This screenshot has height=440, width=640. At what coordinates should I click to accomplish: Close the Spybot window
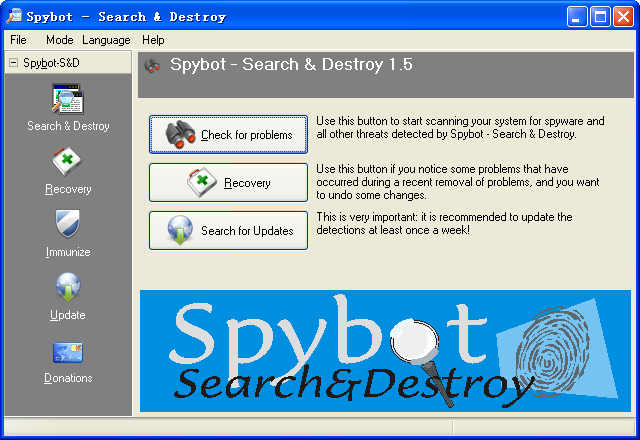click(623, 16)
